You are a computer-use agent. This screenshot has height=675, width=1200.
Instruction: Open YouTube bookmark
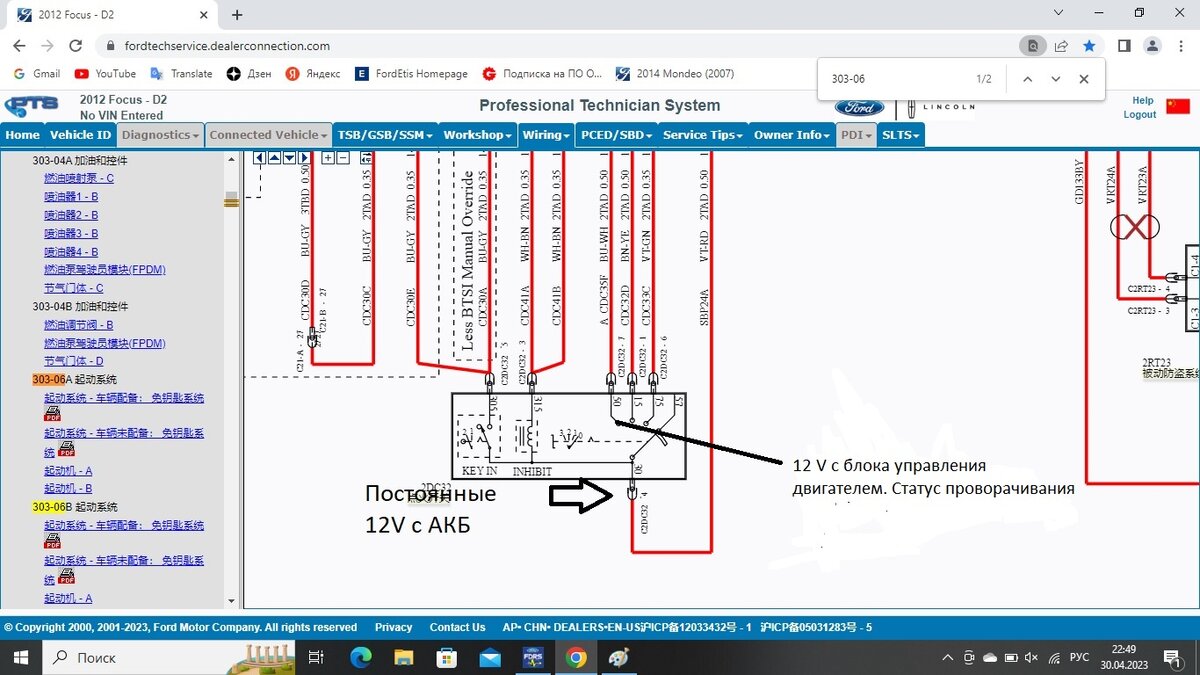[105, 74]
